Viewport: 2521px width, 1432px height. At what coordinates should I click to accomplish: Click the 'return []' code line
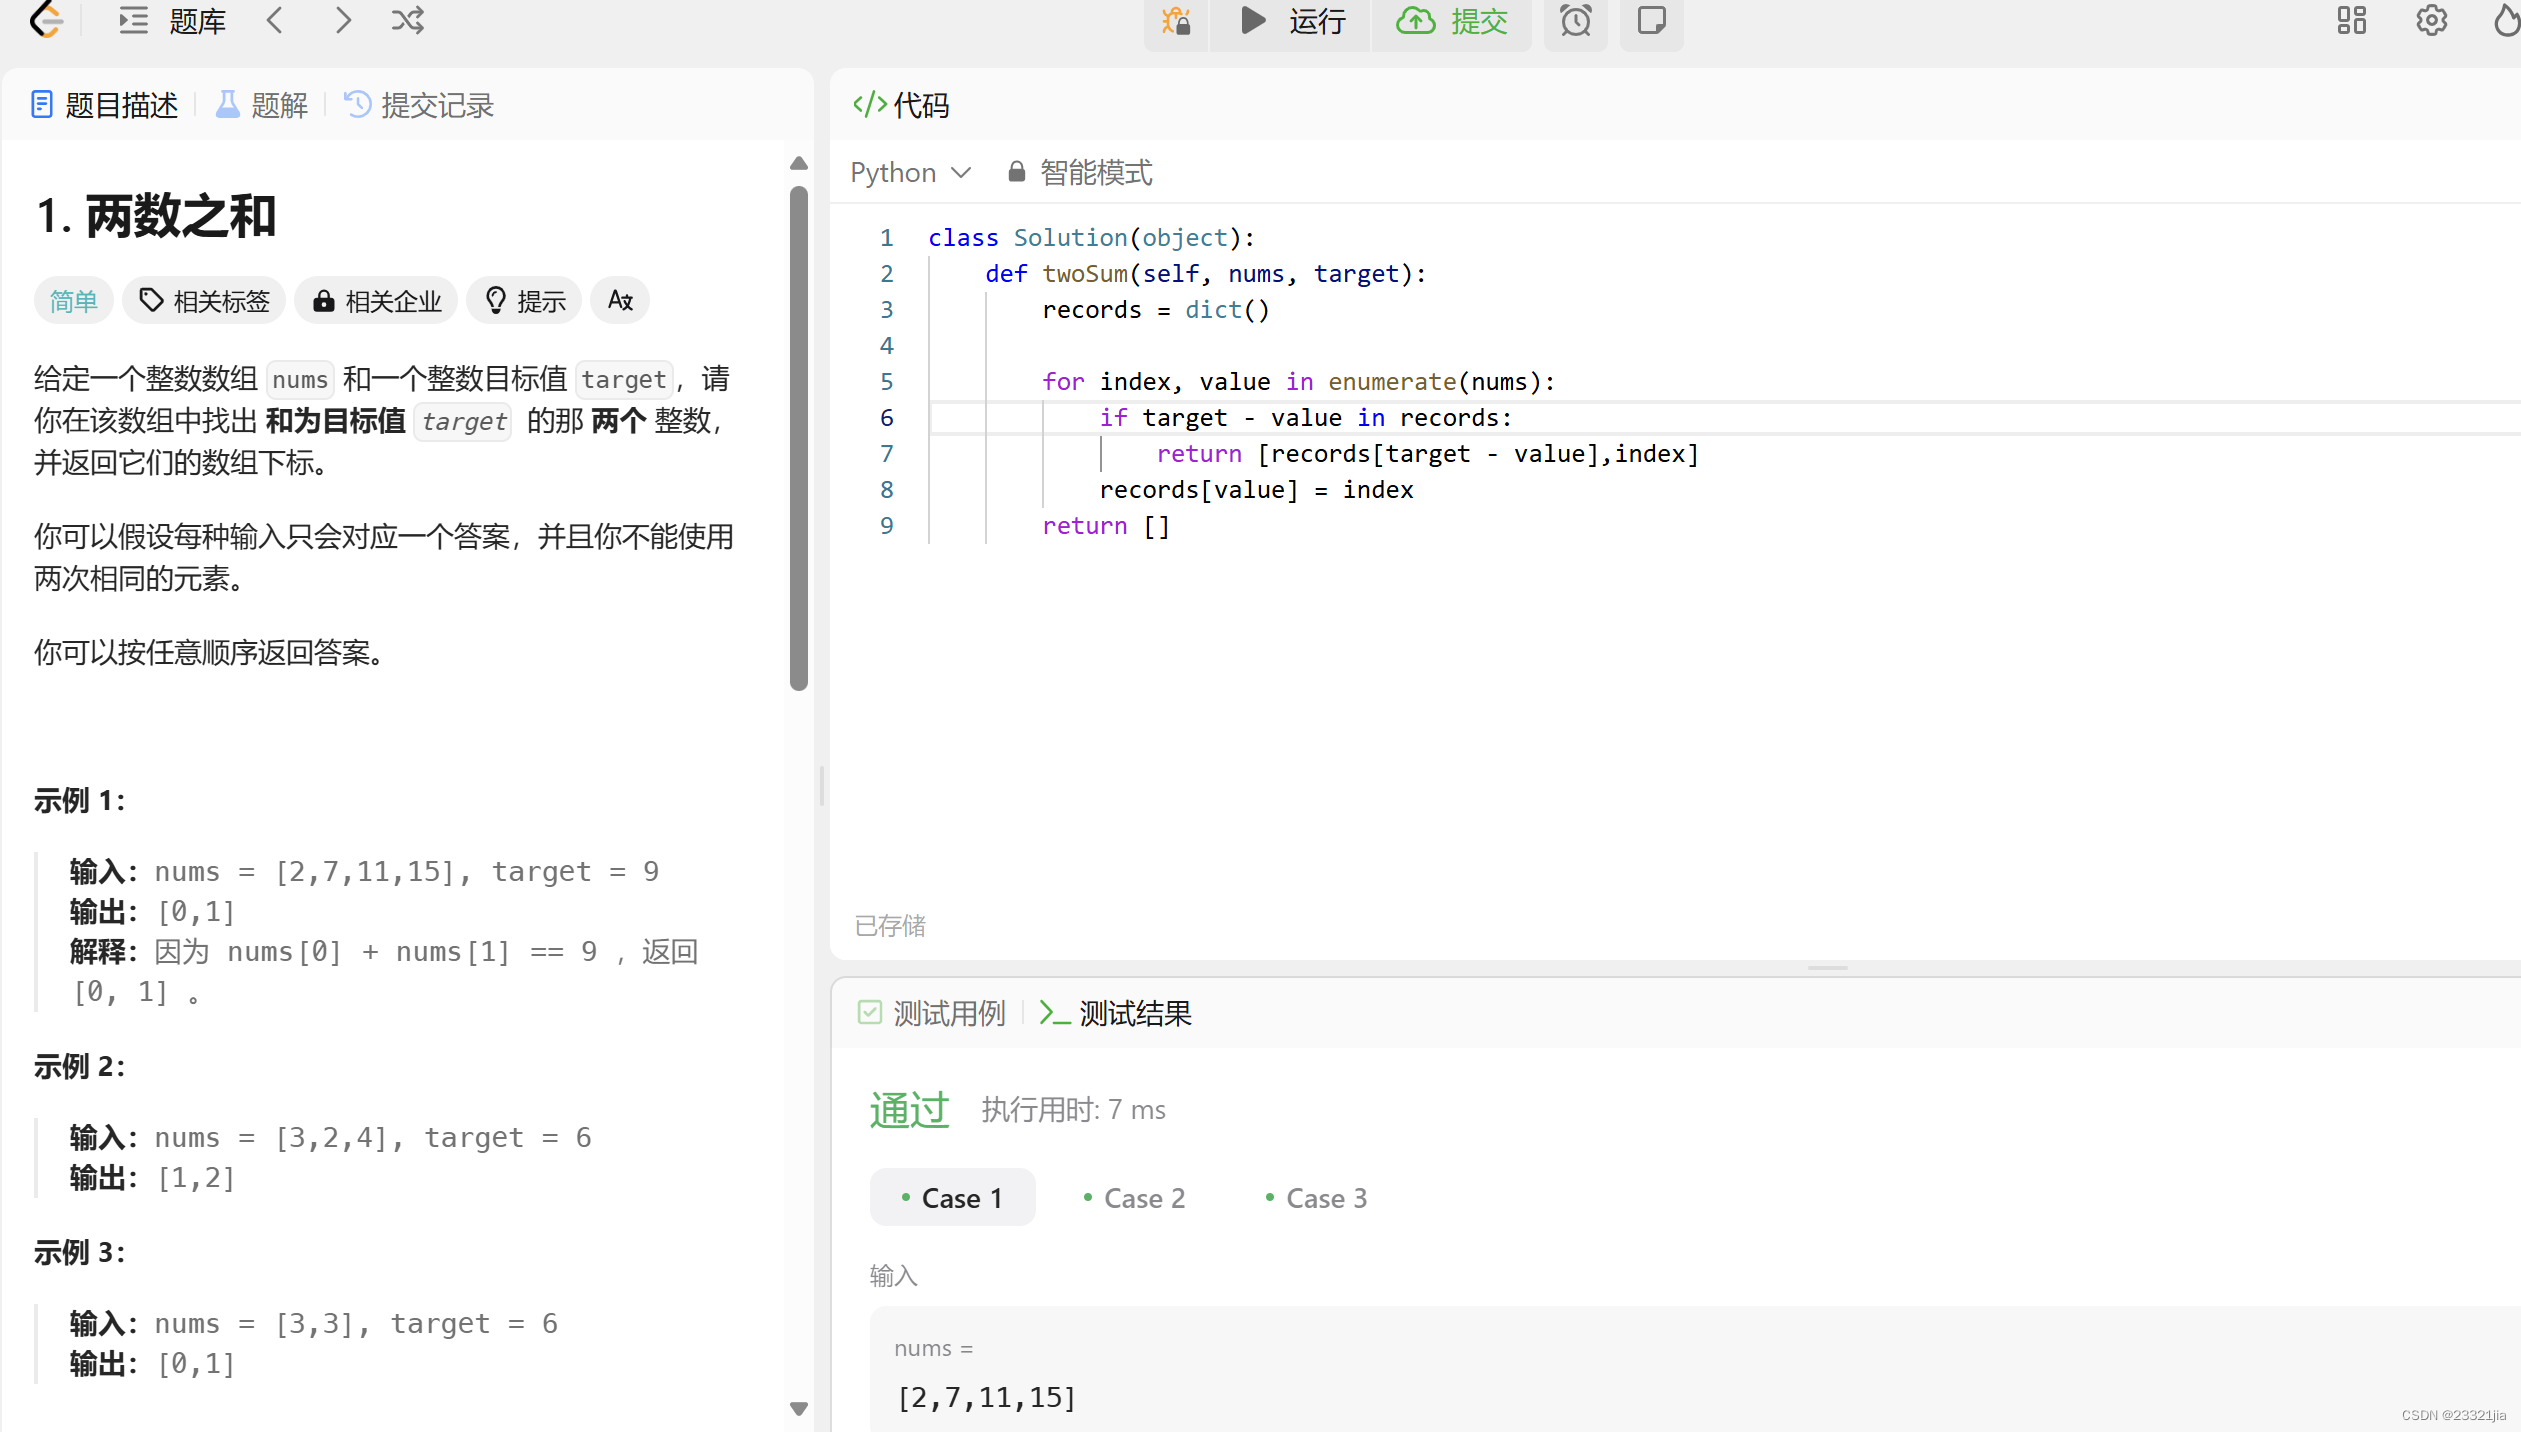click(1106, 526)
